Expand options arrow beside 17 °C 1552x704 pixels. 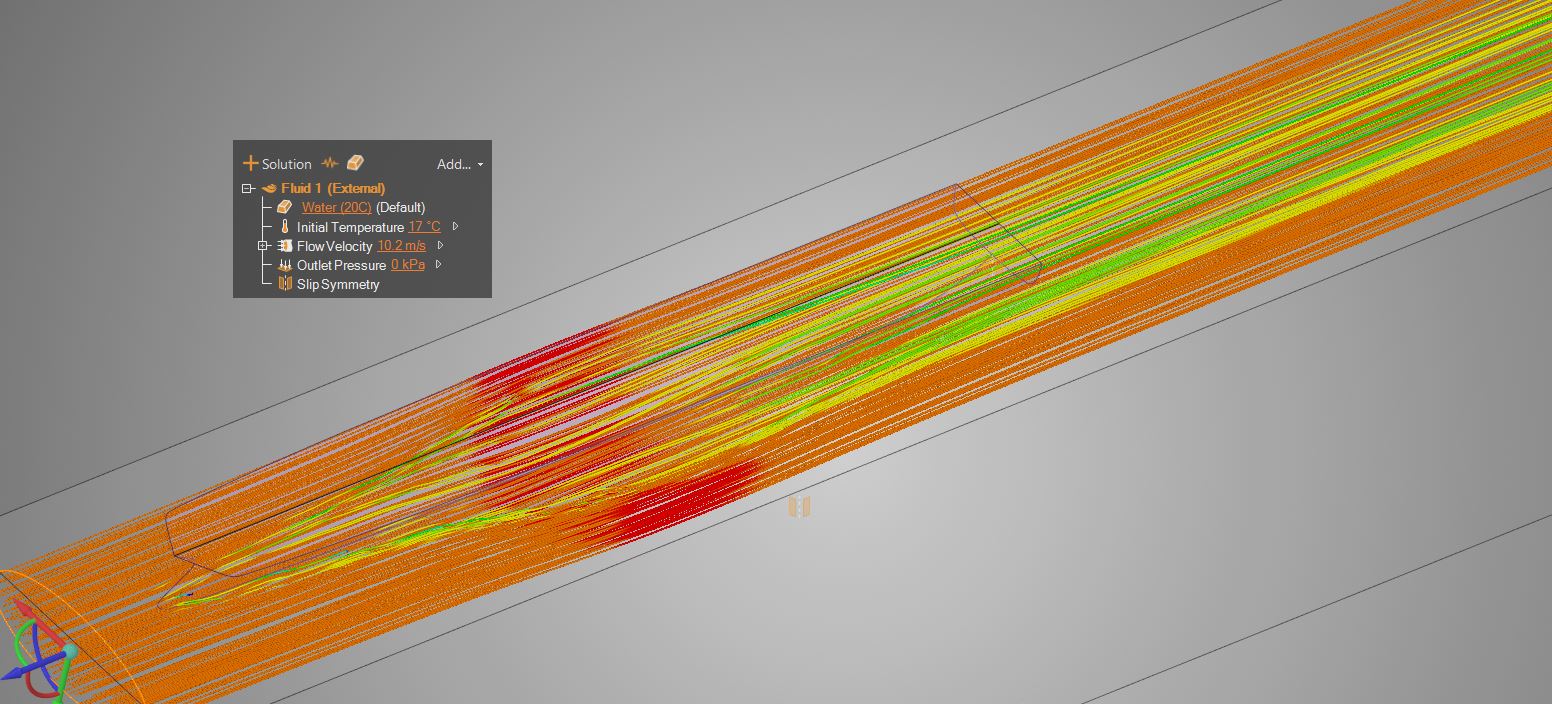pos(455,227)
